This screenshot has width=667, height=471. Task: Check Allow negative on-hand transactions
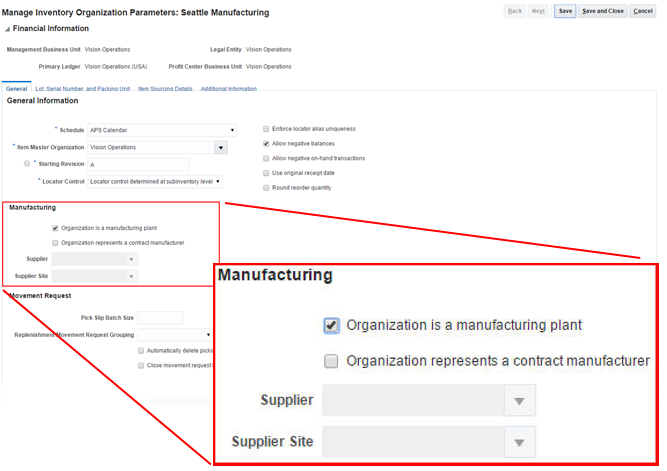coord(265,158)
